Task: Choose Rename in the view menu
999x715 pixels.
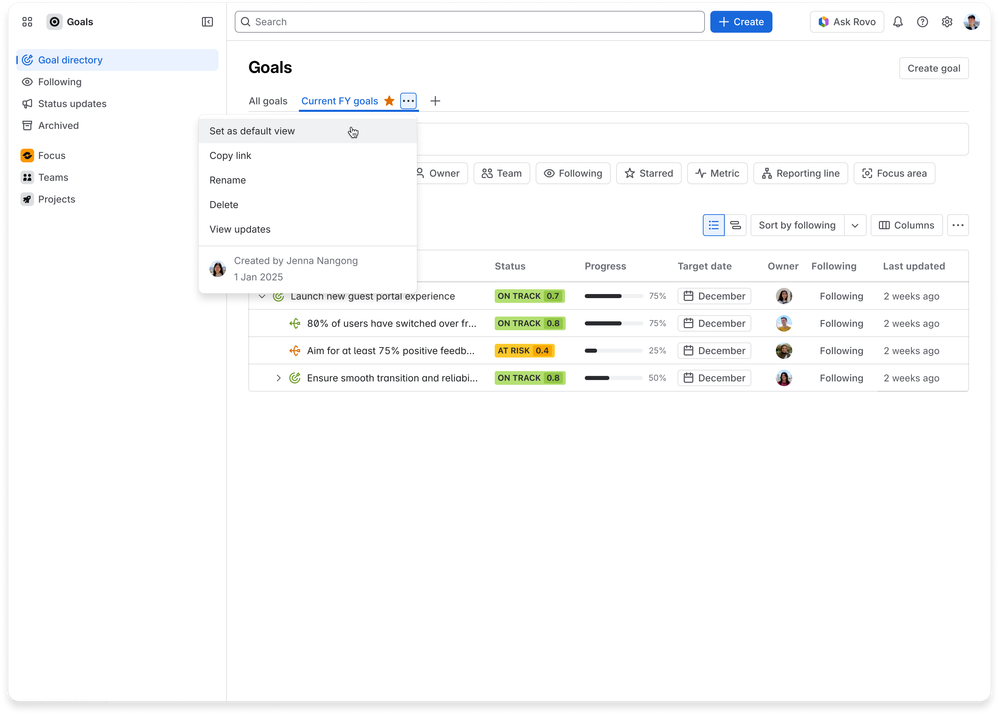Action: (308, 180)
